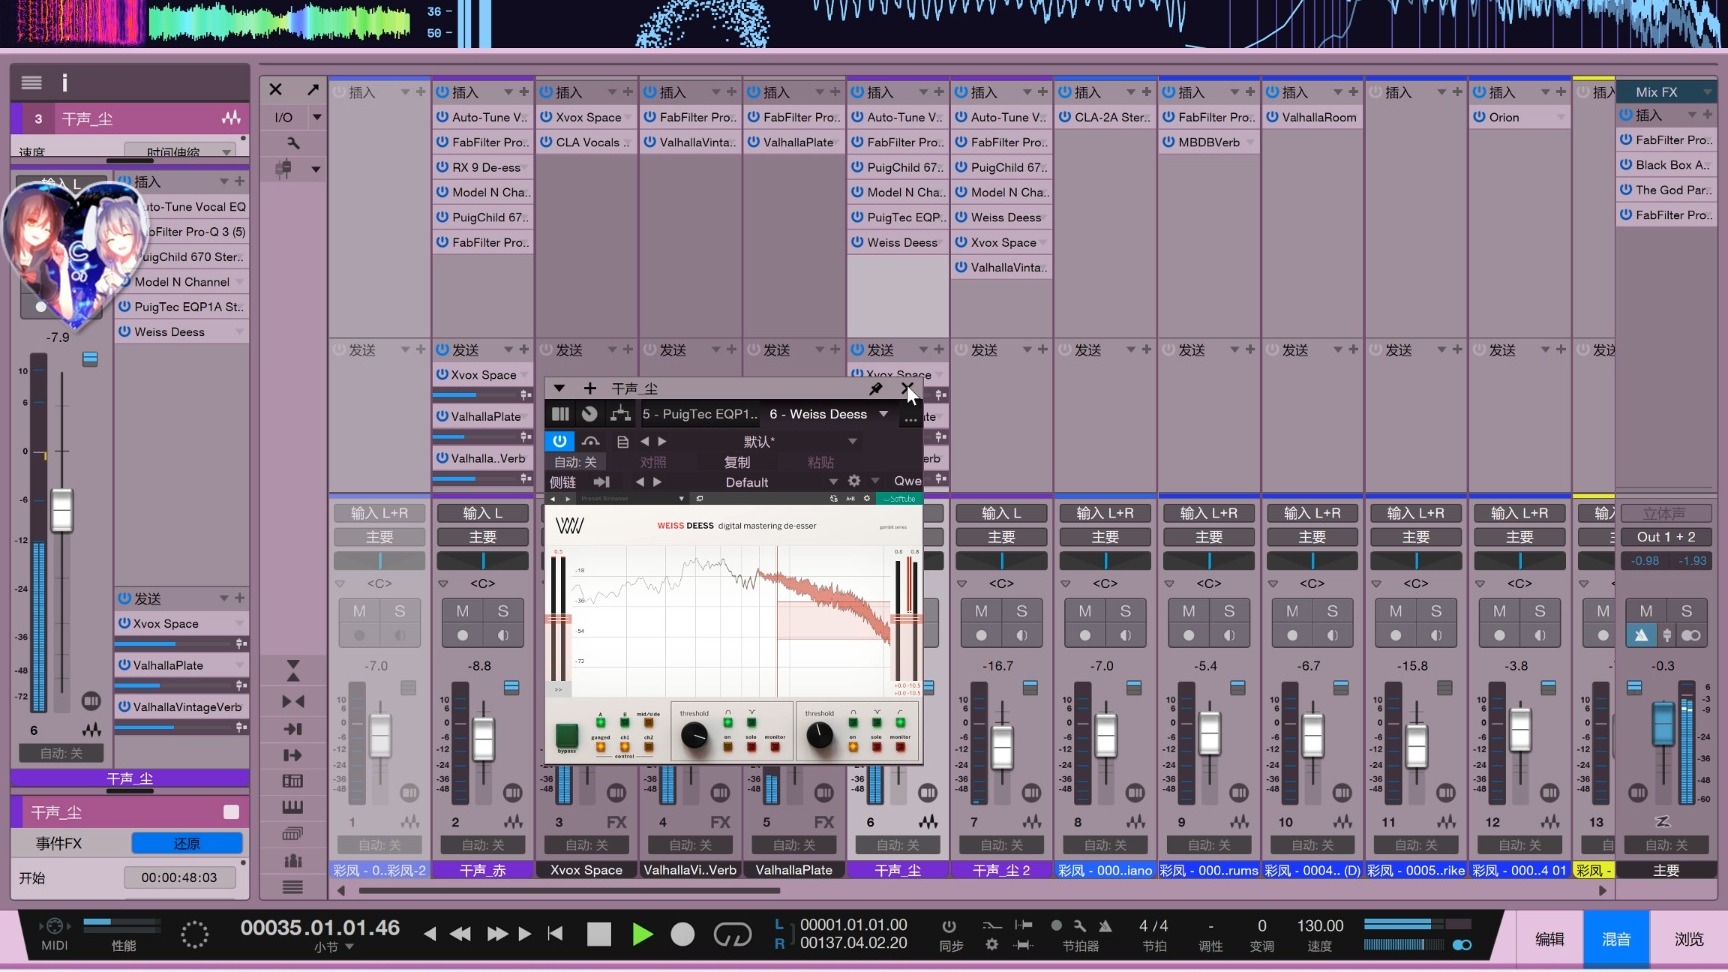Click the 复制 copy button in plugin header
The height and width of the screenshot is (972, 1728).
click(737, 462)
